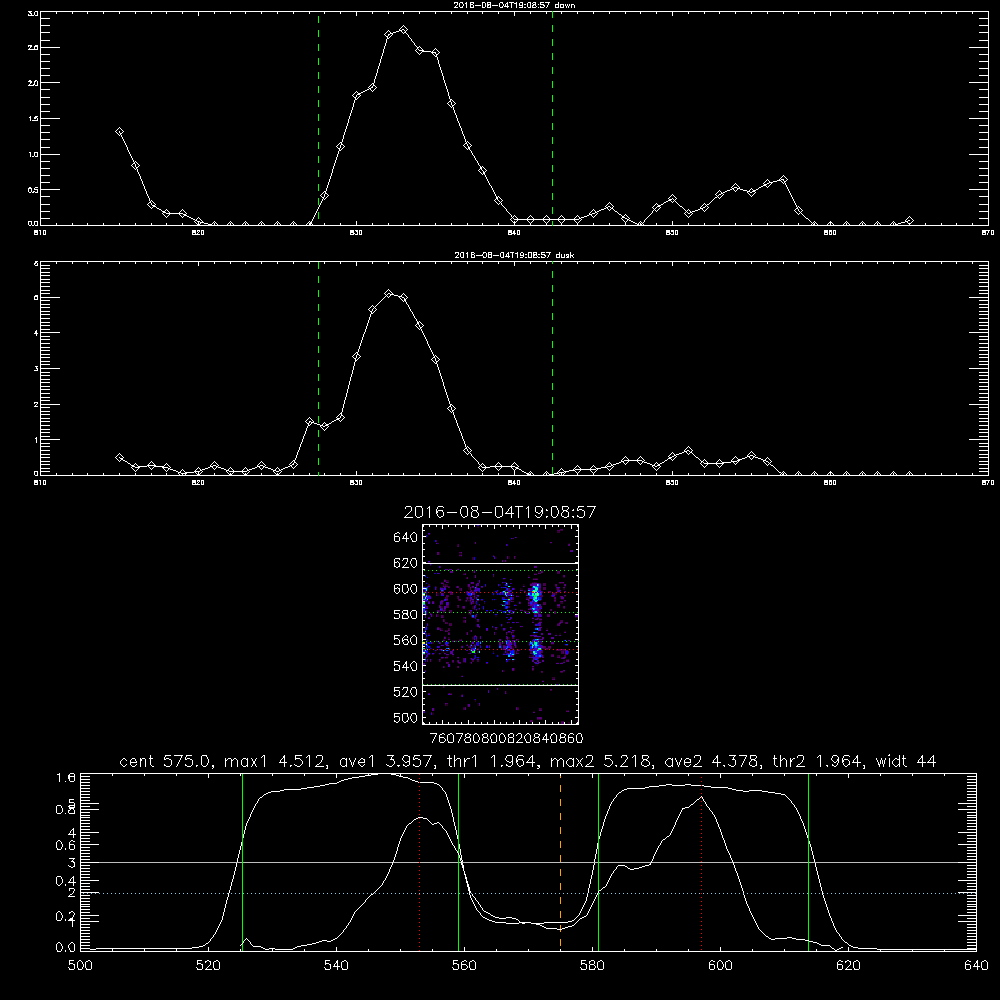
Task: Click the first diamond data point of the dawn curve
Action: [119, 131]
